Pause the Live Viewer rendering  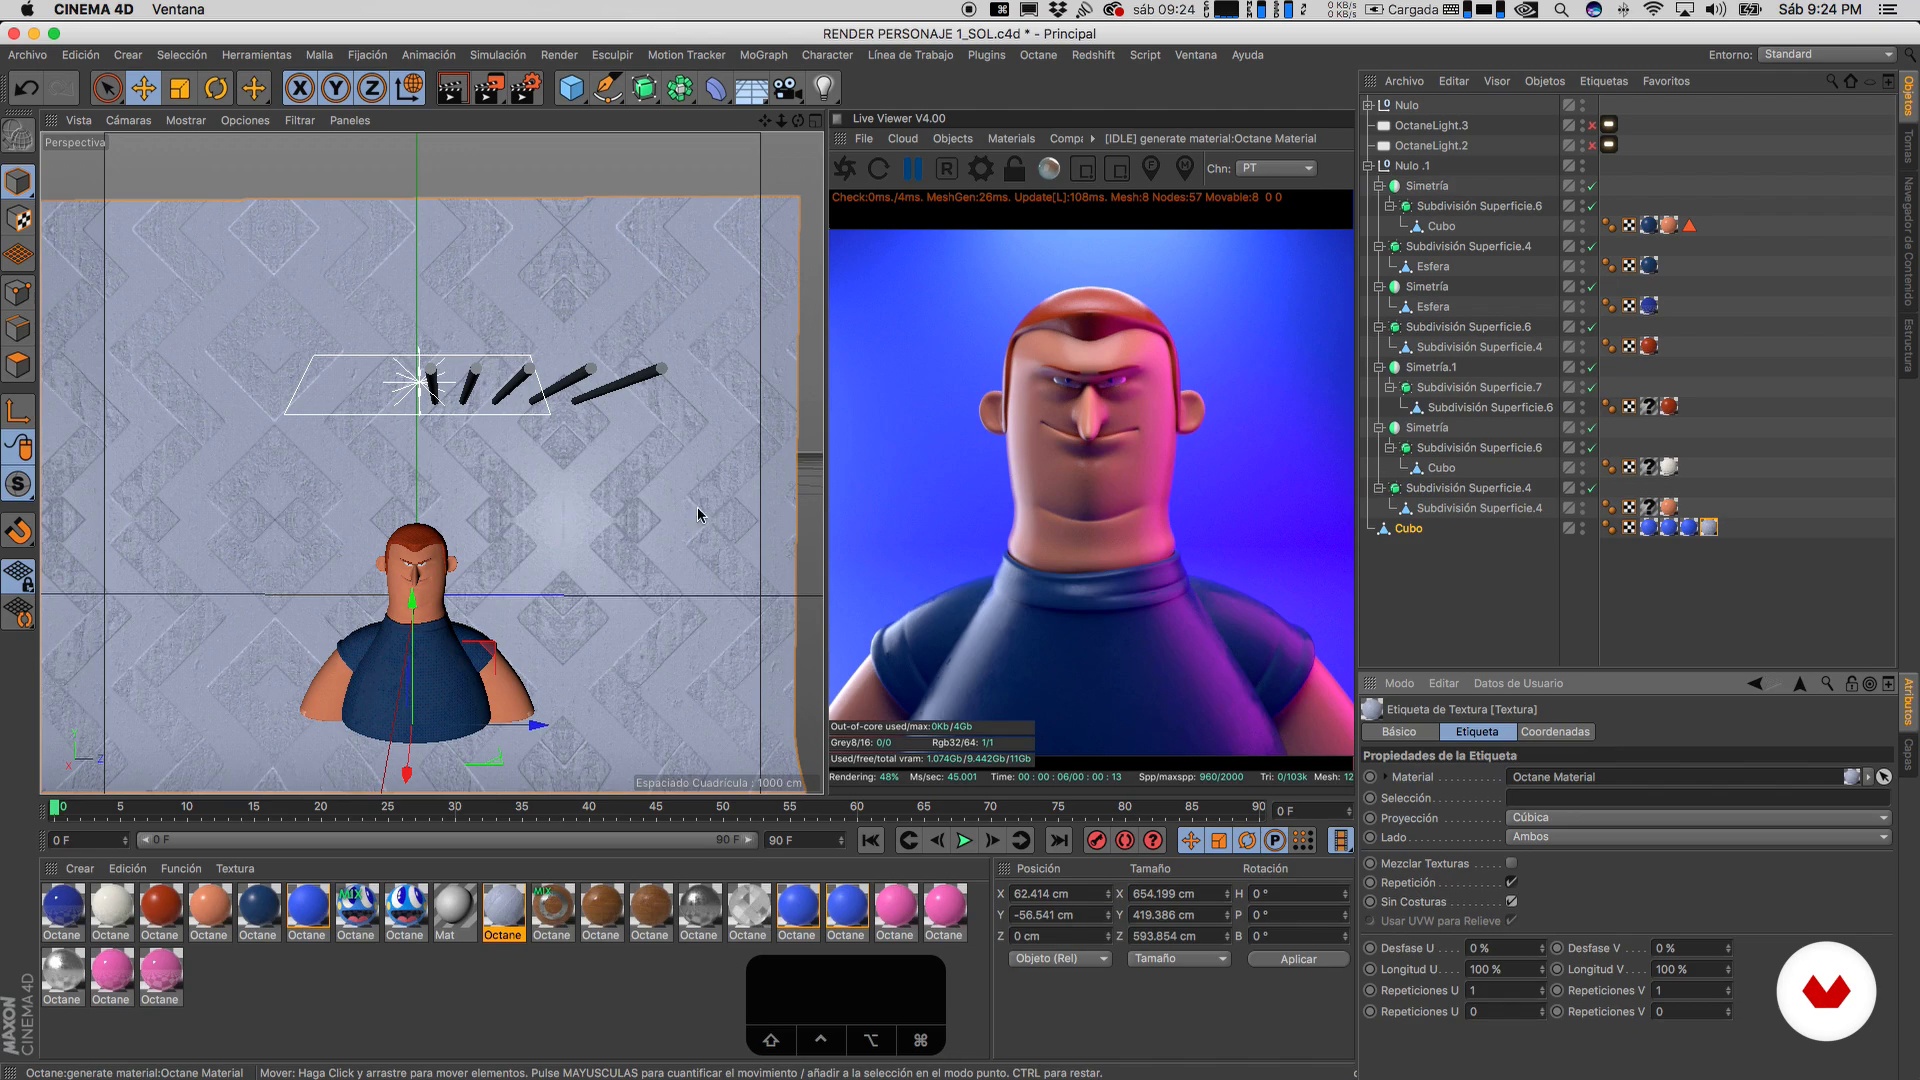coord(912,169)
